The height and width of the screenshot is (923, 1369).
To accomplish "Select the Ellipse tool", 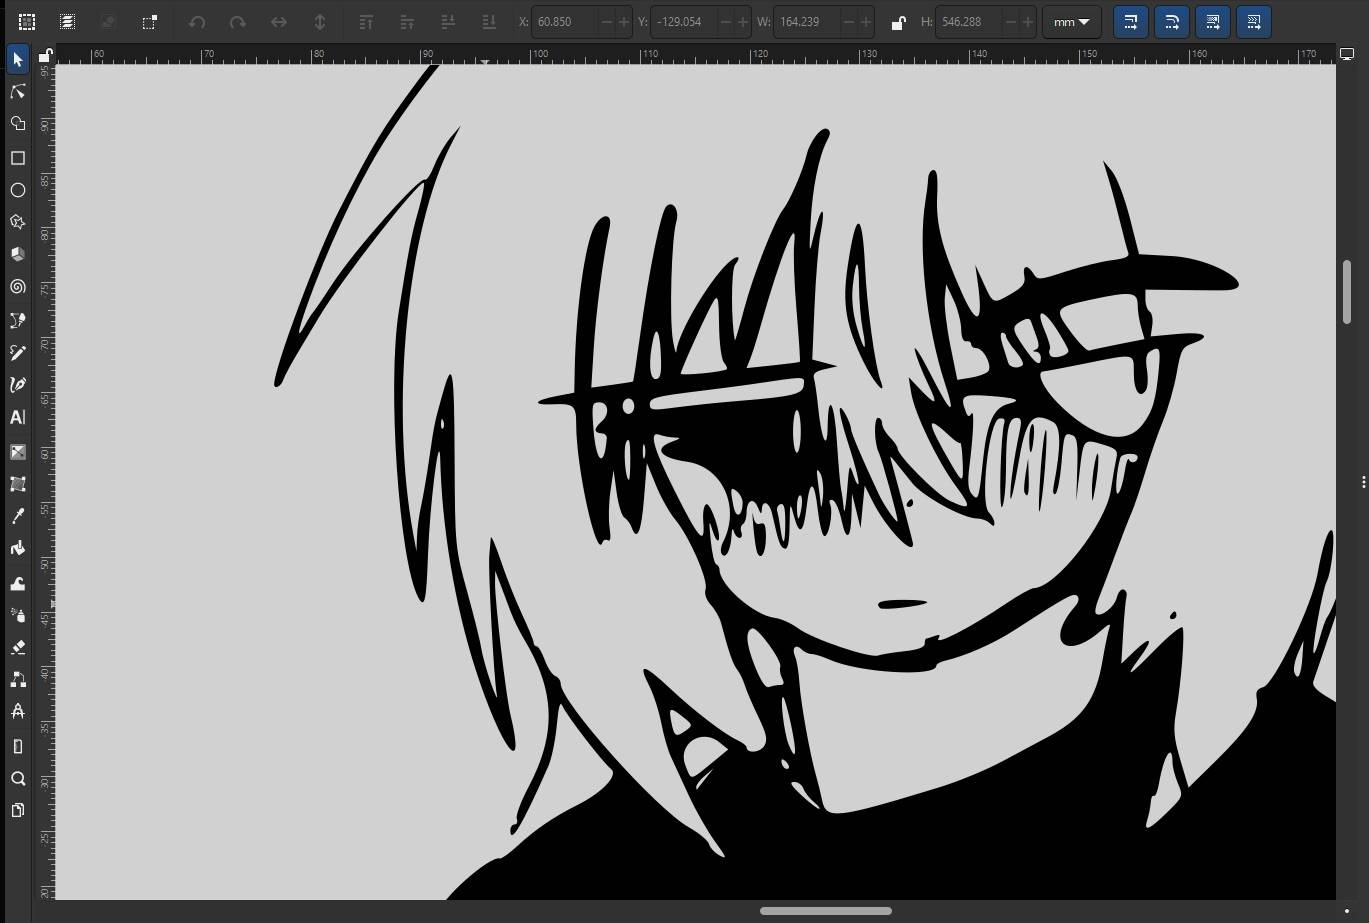I will [x=18, y=190].
